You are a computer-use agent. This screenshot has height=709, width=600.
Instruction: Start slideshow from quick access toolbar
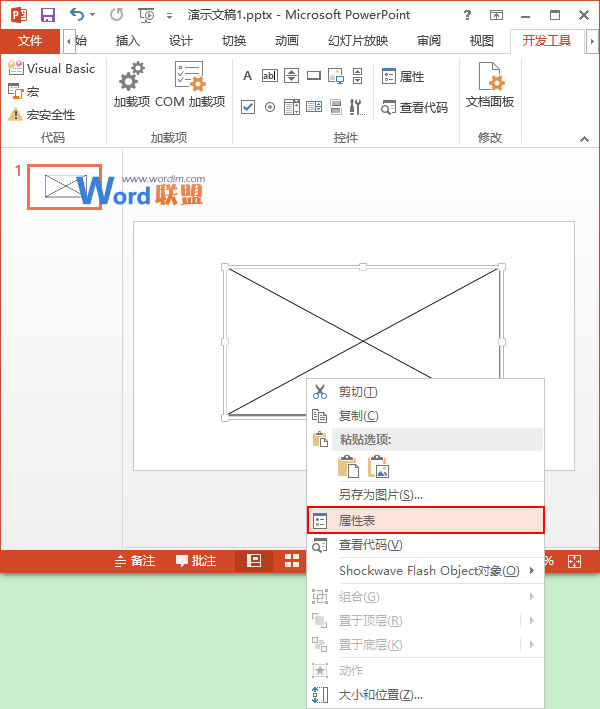pyautogui.click(x=146, y=15)
